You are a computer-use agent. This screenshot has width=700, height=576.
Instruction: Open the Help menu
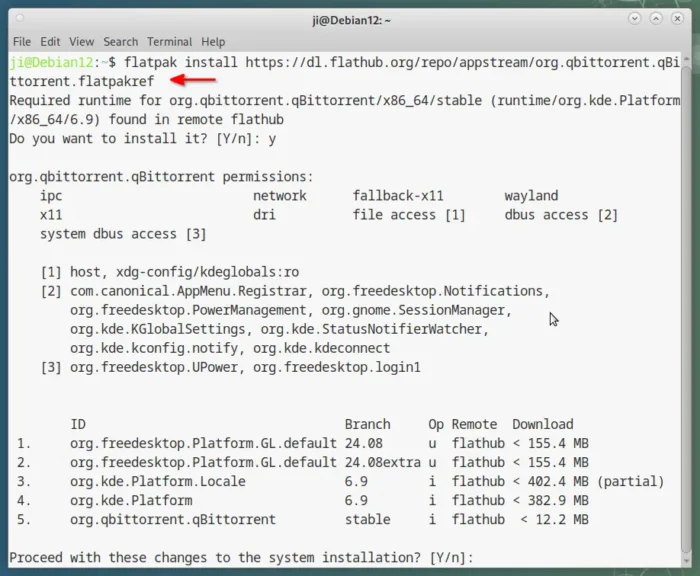pyautogui.click(x=213, y=42)
